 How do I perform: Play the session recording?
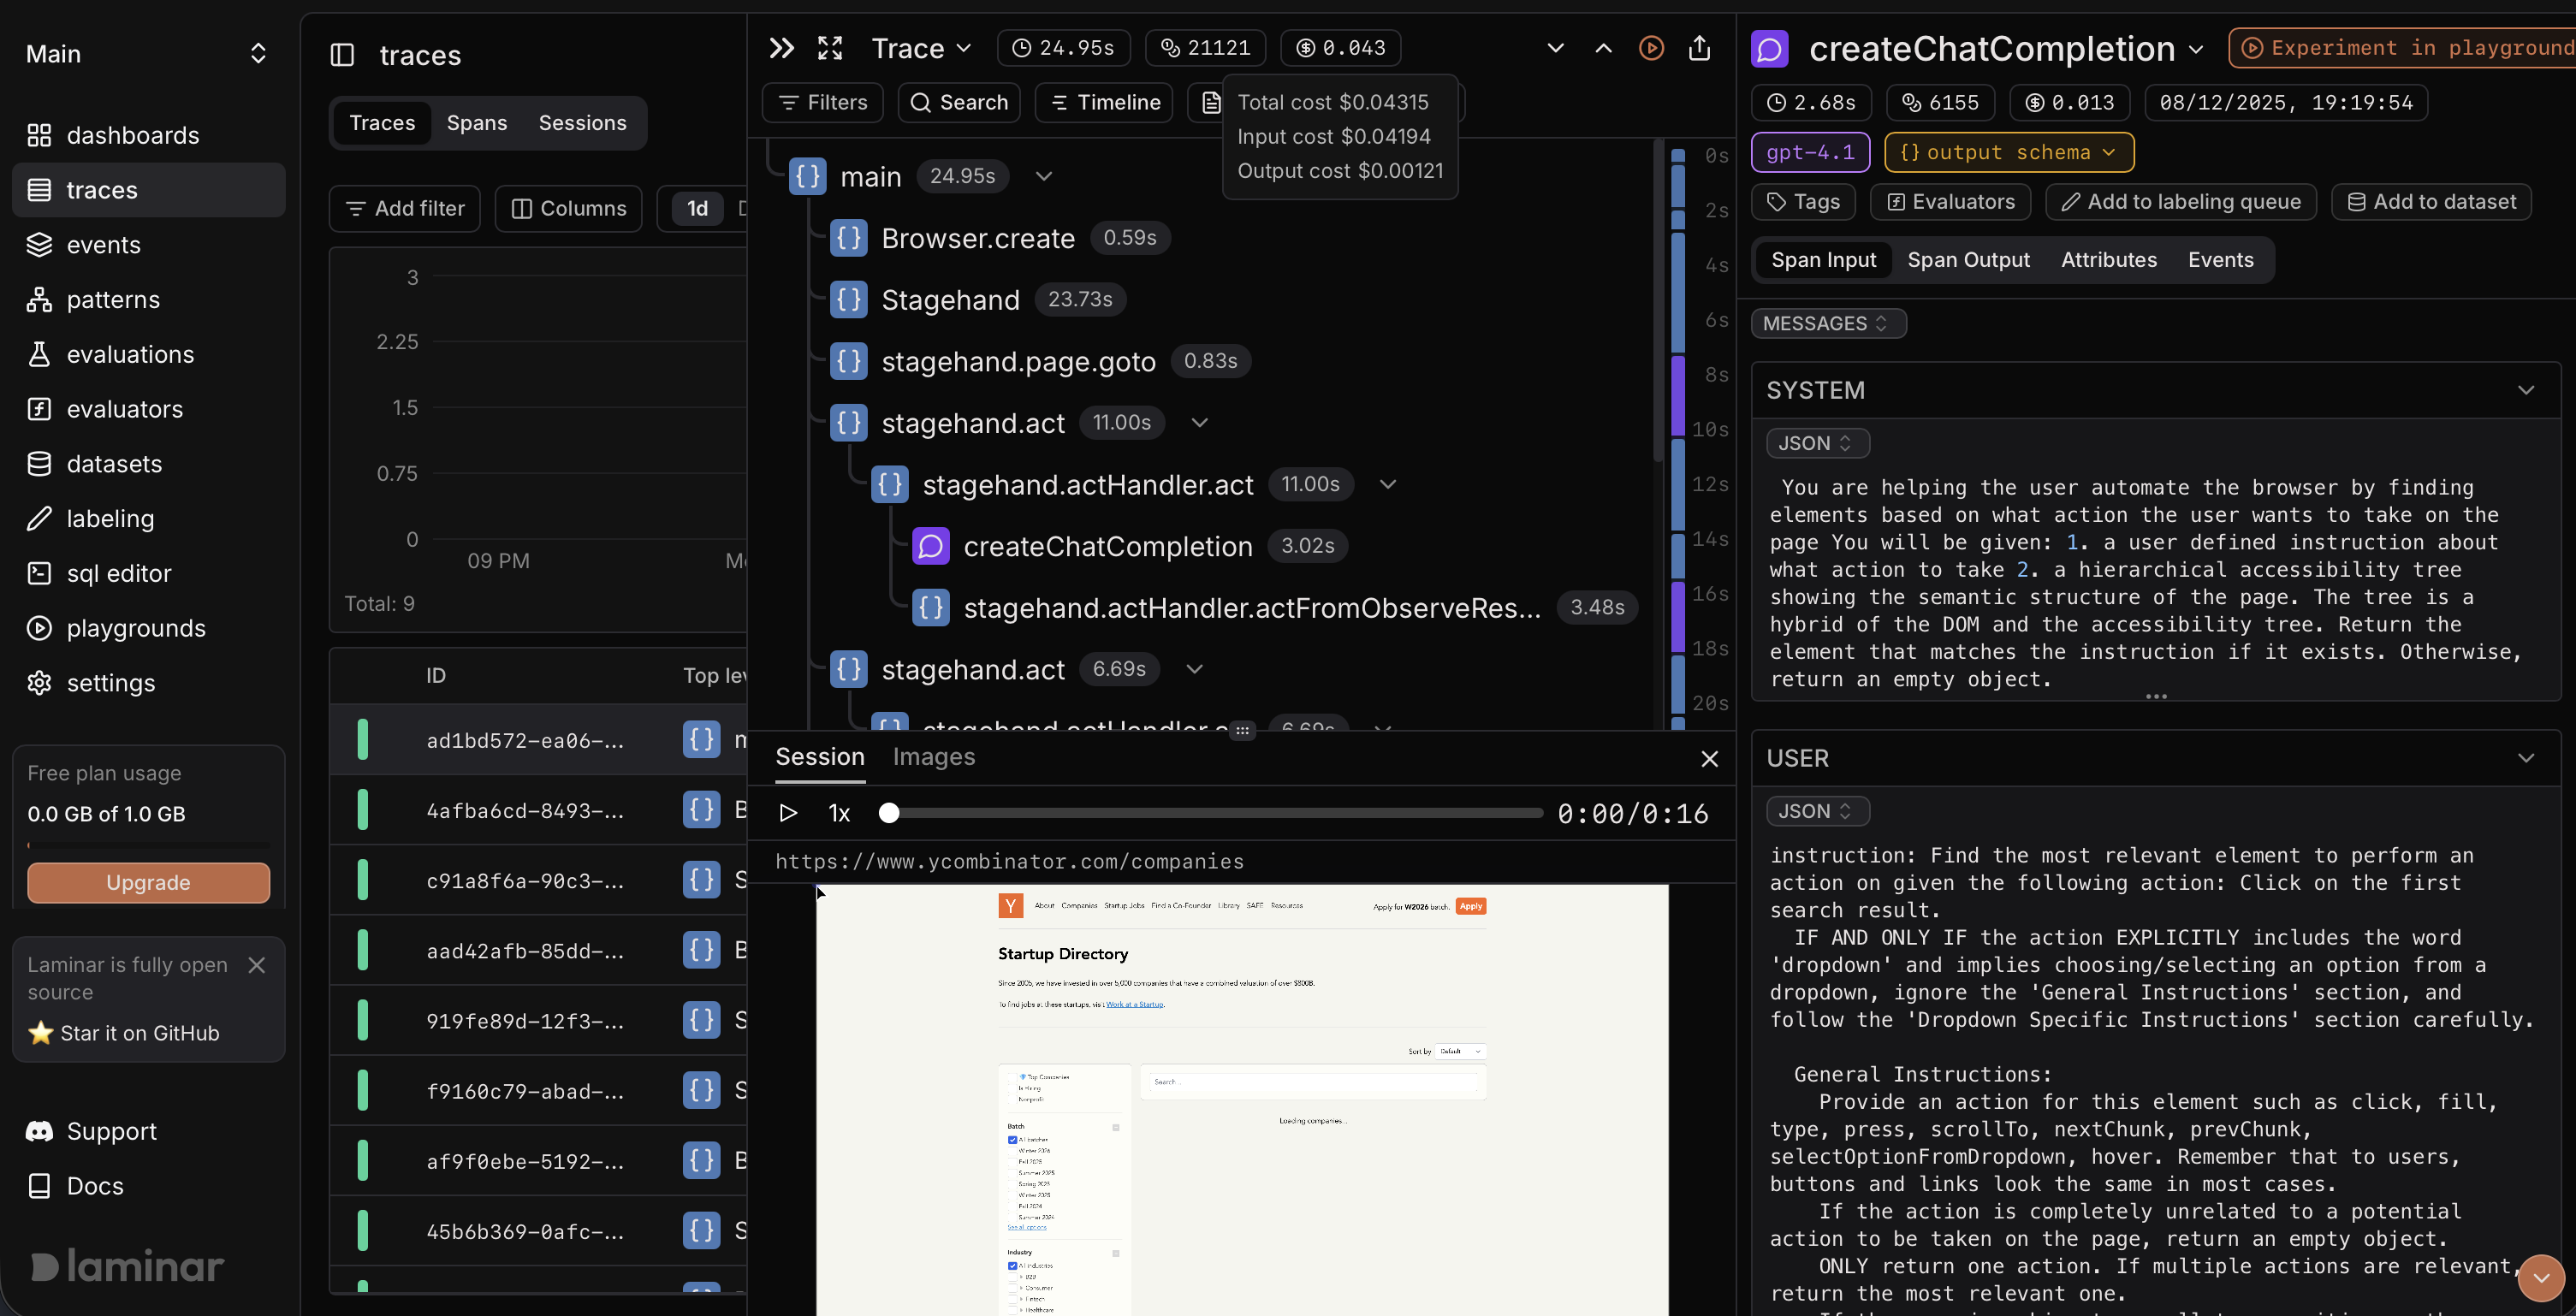(788, 813)
